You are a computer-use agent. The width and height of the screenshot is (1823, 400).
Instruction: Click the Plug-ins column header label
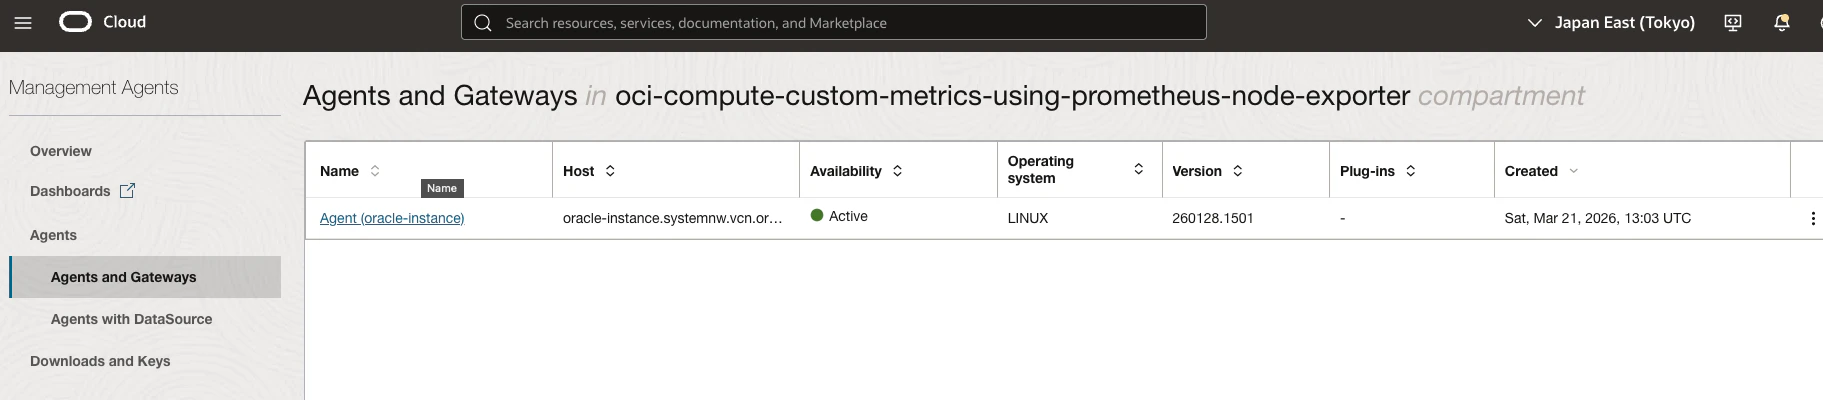tap(1367, 171)
